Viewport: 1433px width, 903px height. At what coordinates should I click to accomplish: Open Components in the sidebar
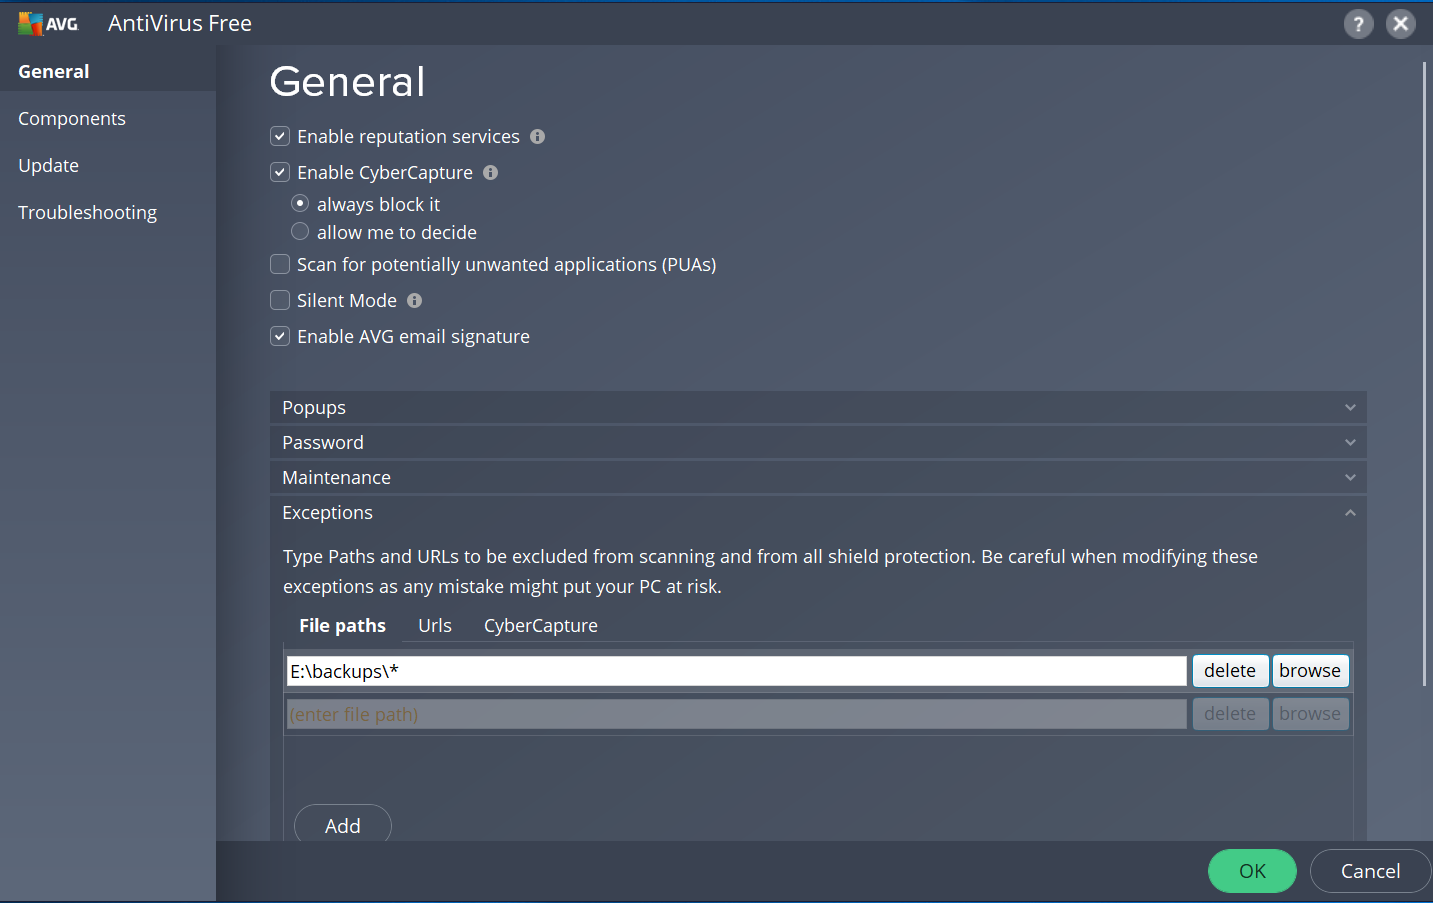tap(72, 119)
